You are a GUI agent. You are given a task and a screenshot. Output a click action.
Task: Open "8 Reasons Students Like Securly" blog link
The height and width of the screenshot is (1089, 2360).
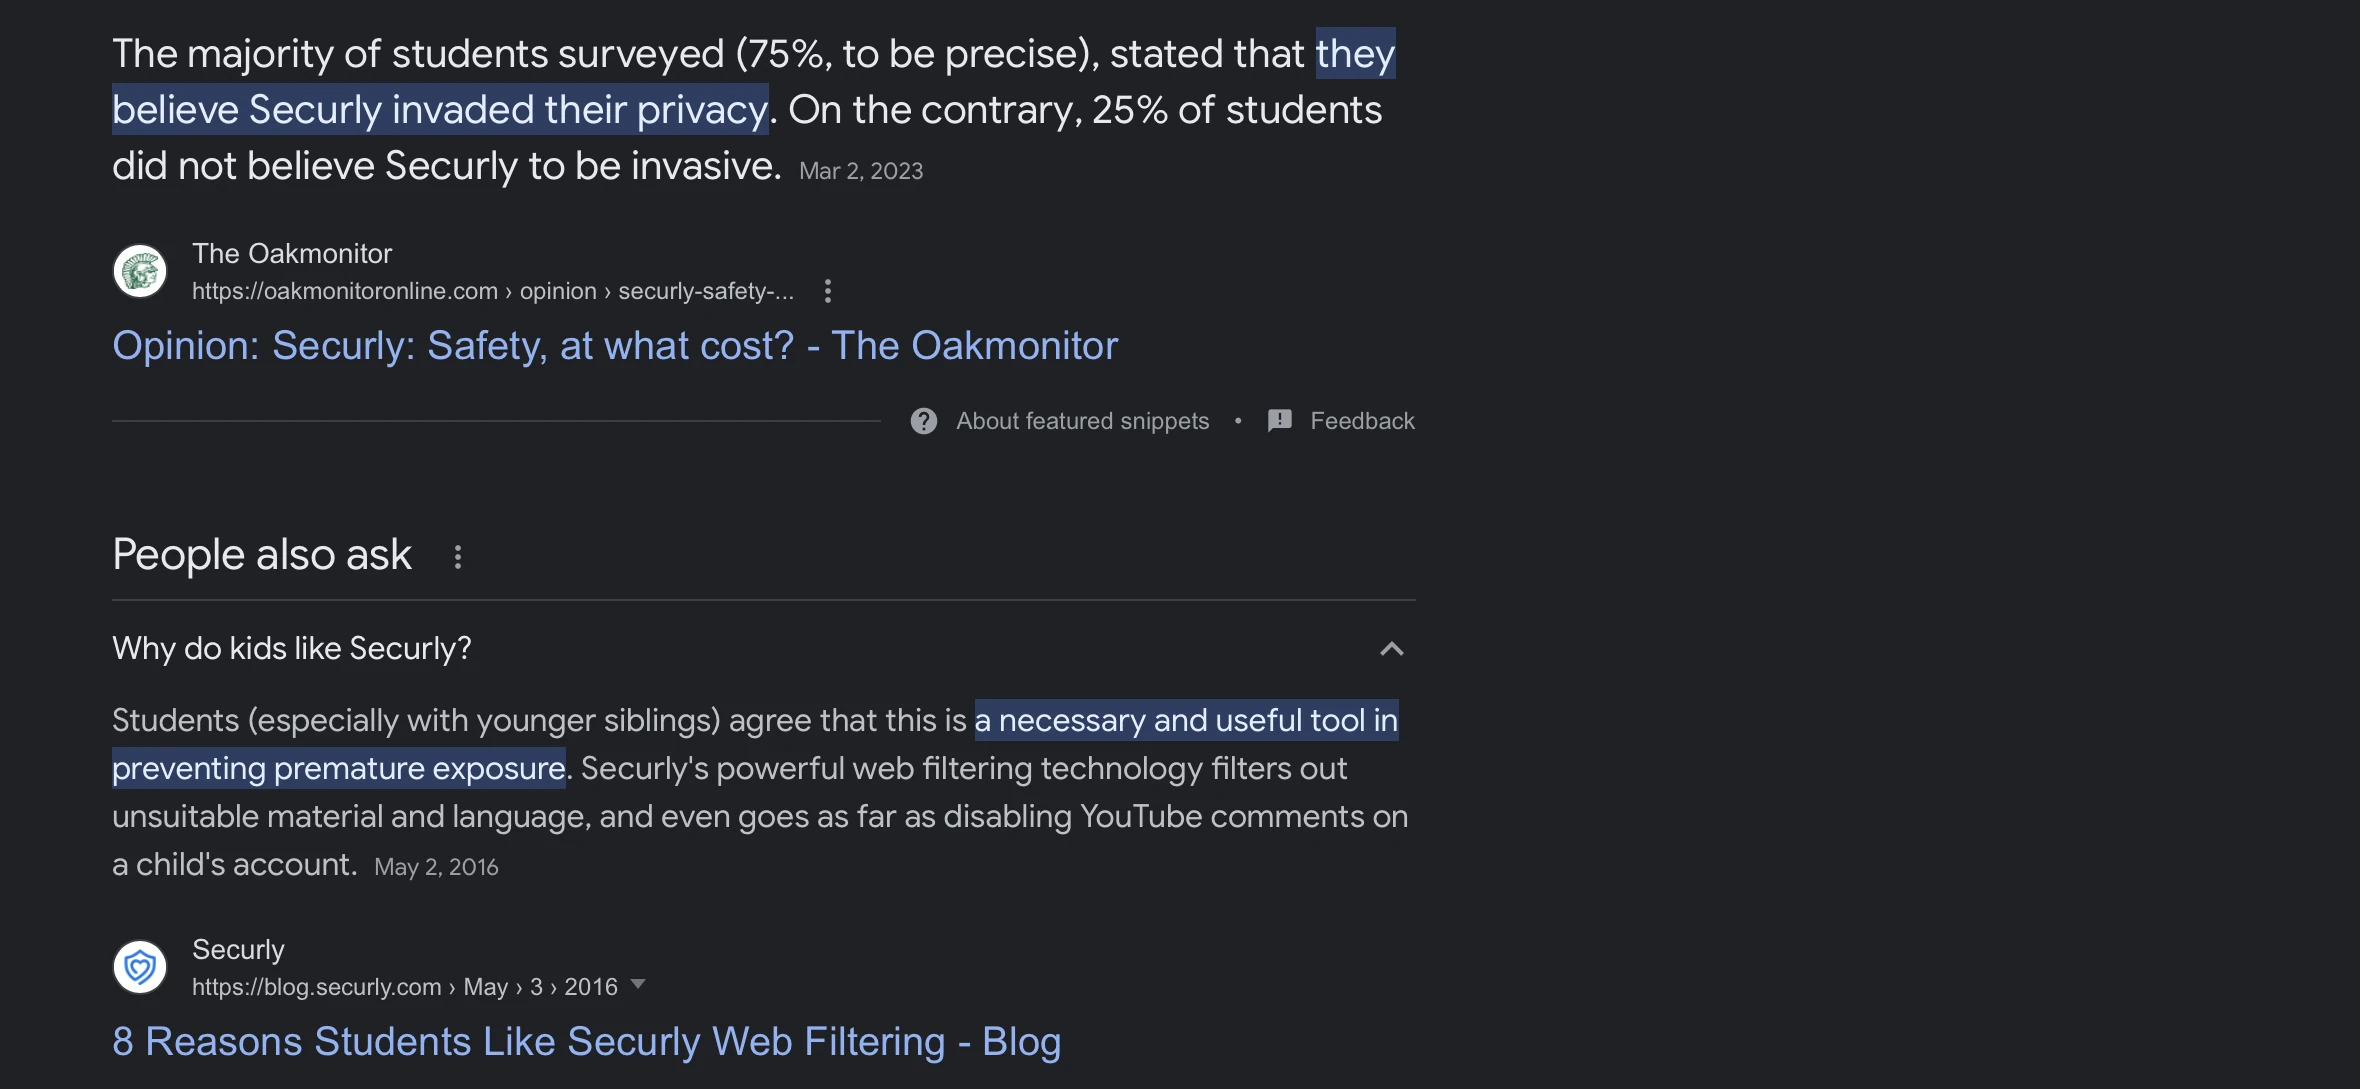point(586,1042)
